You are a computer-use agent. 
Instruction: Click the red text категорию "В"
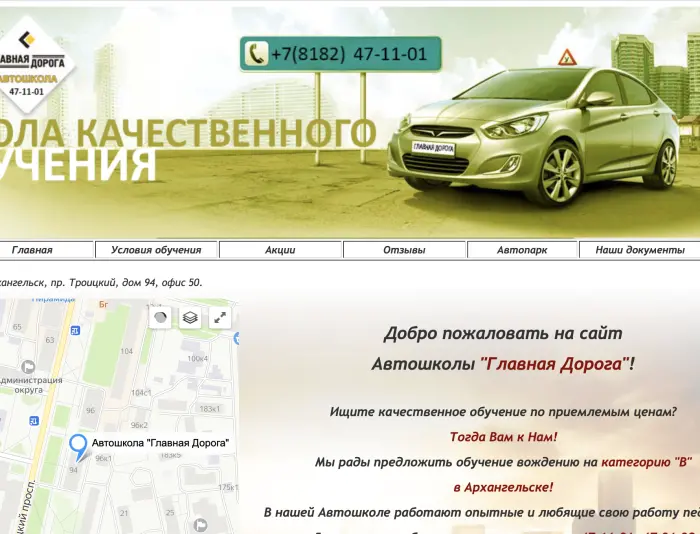click(x=646, y=462)
